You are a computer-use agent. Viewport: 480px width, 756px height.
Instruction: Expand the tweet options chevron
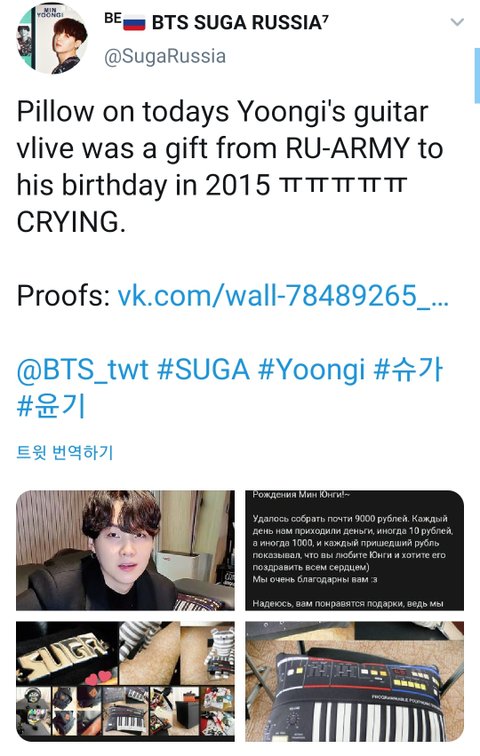[x=457, y=22]
